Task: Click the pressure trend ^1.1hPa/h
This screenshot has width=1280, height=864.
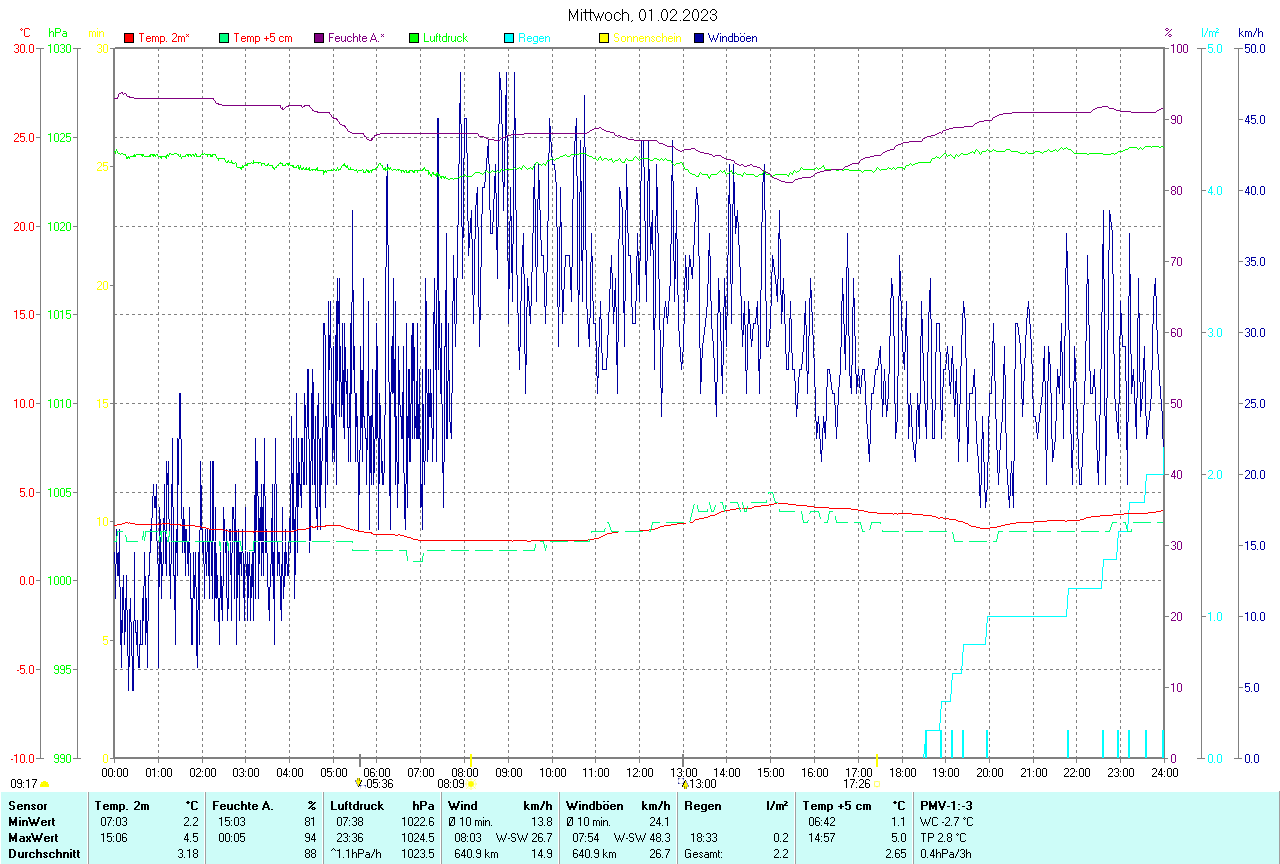Action: coord(356,854)
